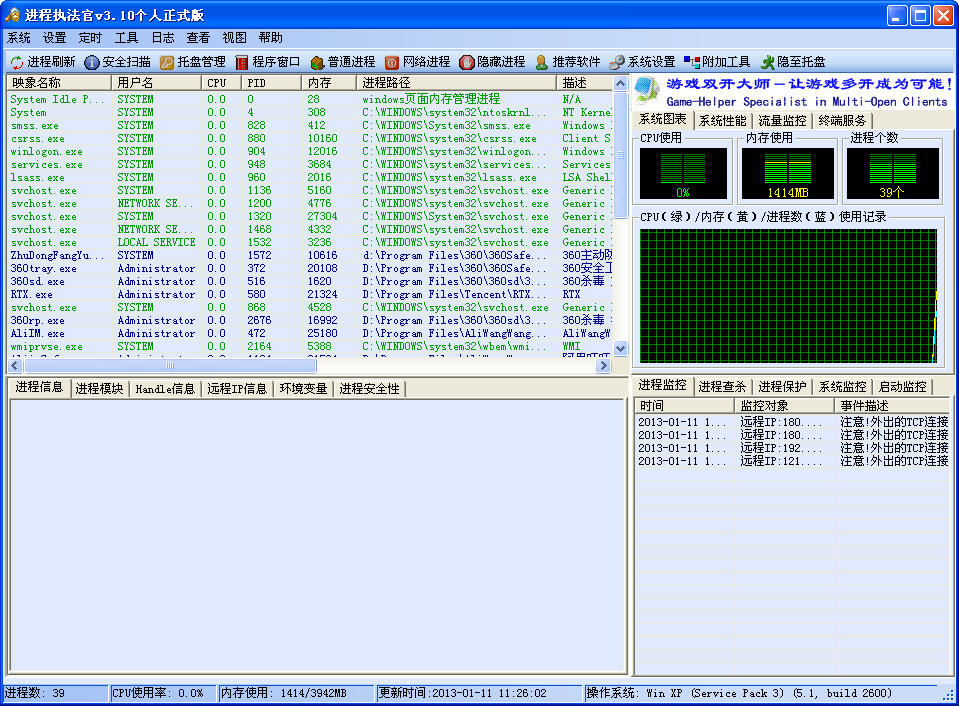
Task: Click the application icon in the title bar
Action: pyautogui.click(x=12, y=15)
